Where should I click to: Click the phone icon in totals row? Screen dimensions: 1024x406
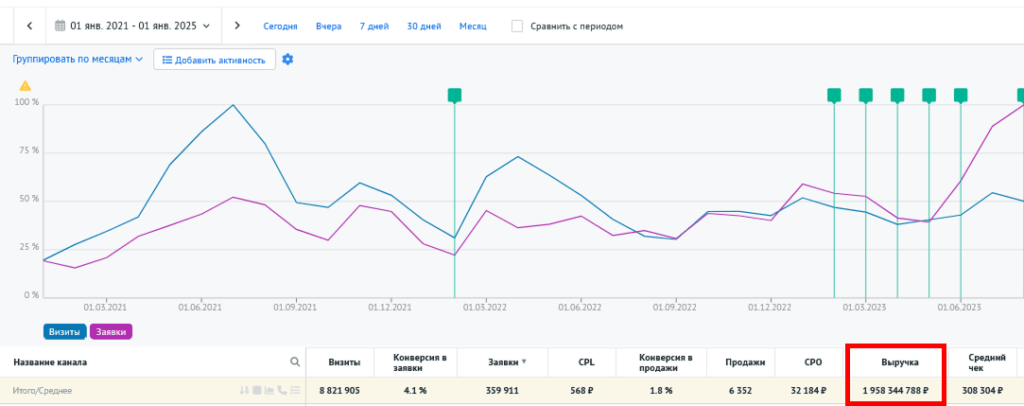(x=281, y=391)
